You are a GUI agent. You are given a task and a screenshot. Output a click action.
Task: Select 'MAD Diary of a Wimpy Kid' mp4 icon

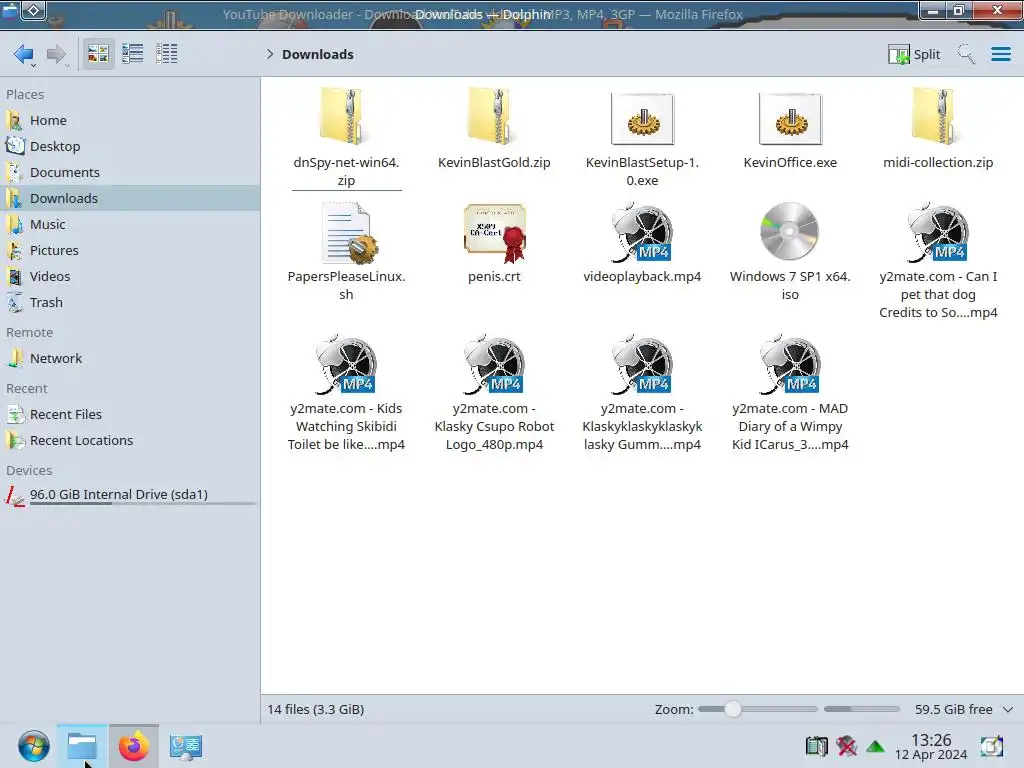pos(790,364)
